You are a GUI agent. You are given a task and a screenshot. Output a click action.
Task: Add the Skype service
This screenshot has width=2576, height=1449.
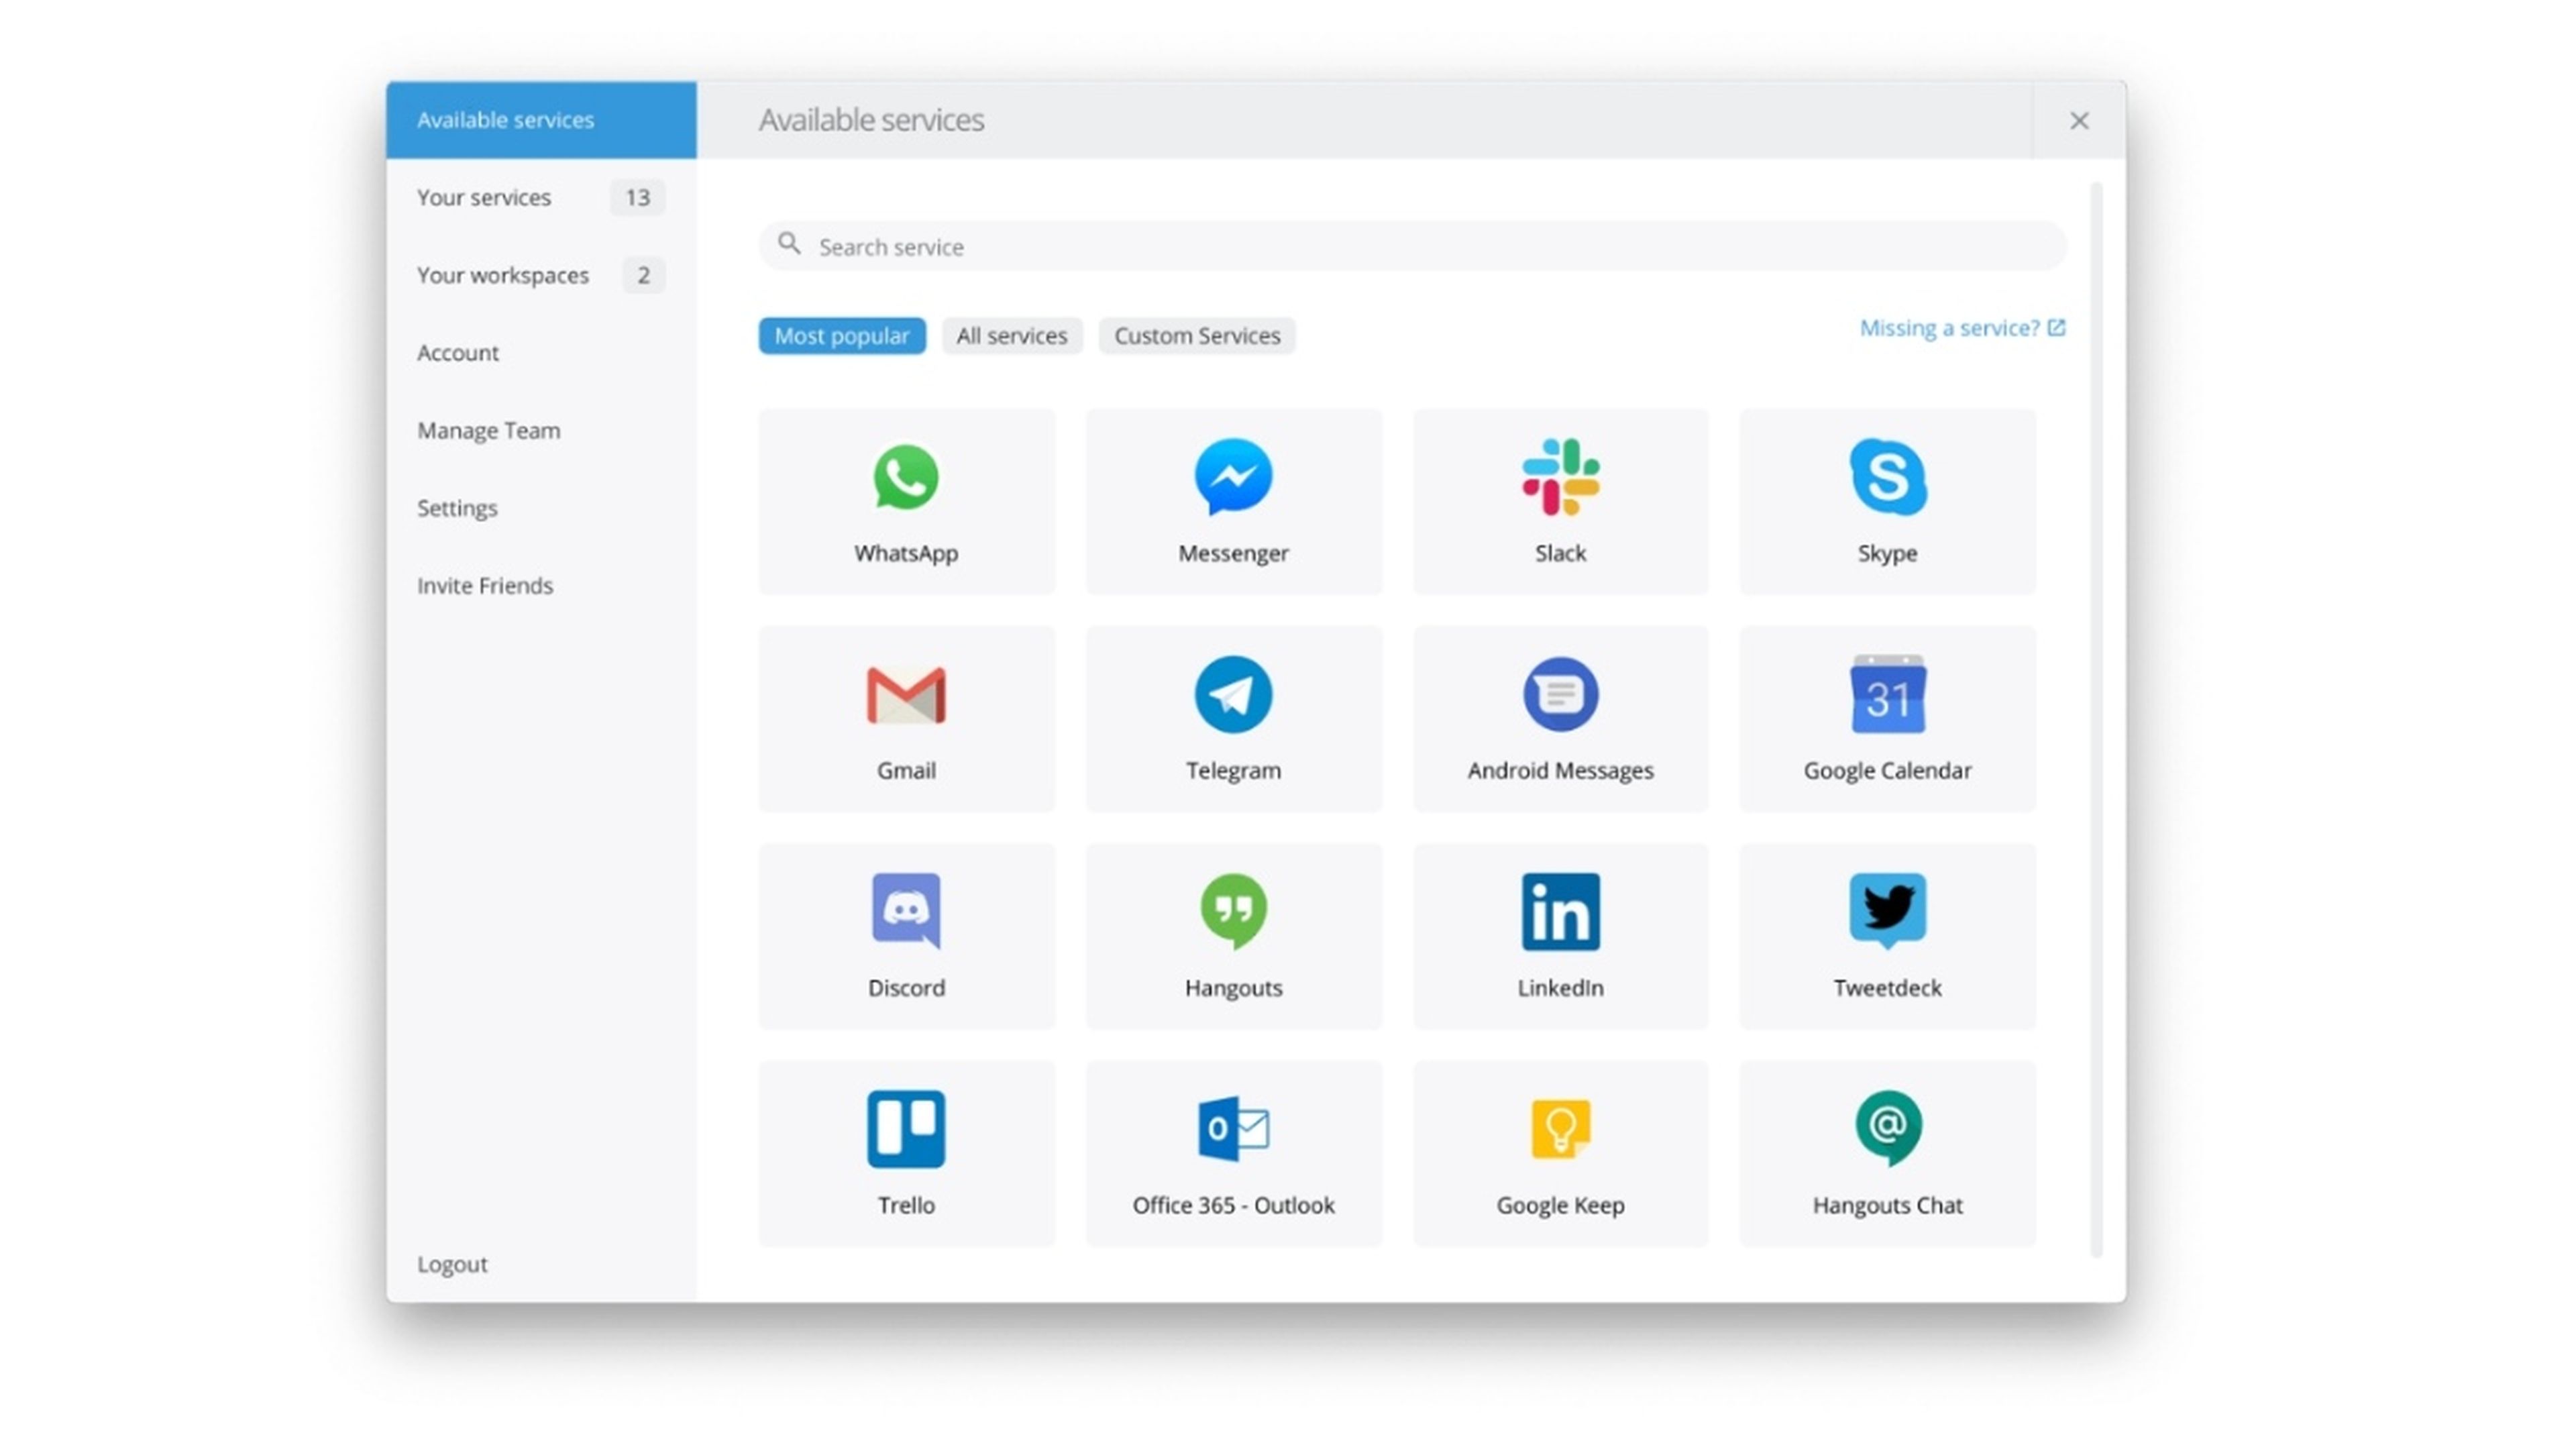1887,501
